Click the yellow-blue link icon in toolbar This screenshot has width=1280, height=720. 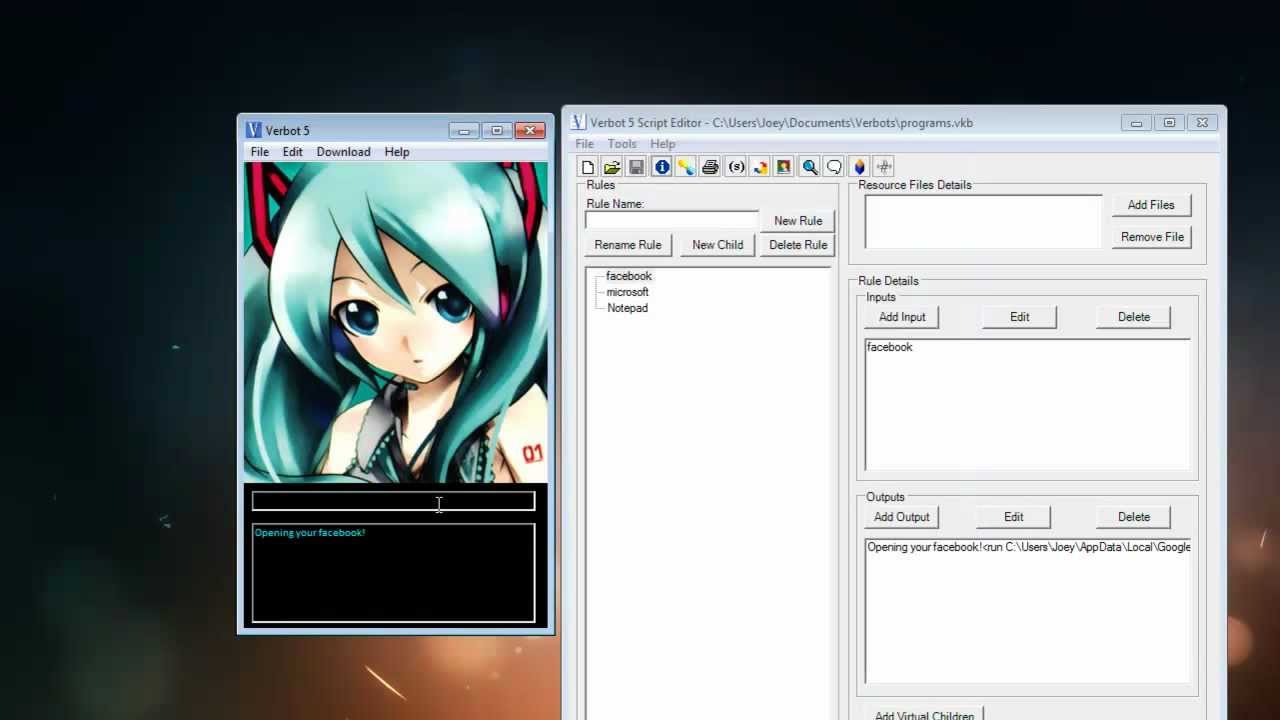tap(686, 167)
